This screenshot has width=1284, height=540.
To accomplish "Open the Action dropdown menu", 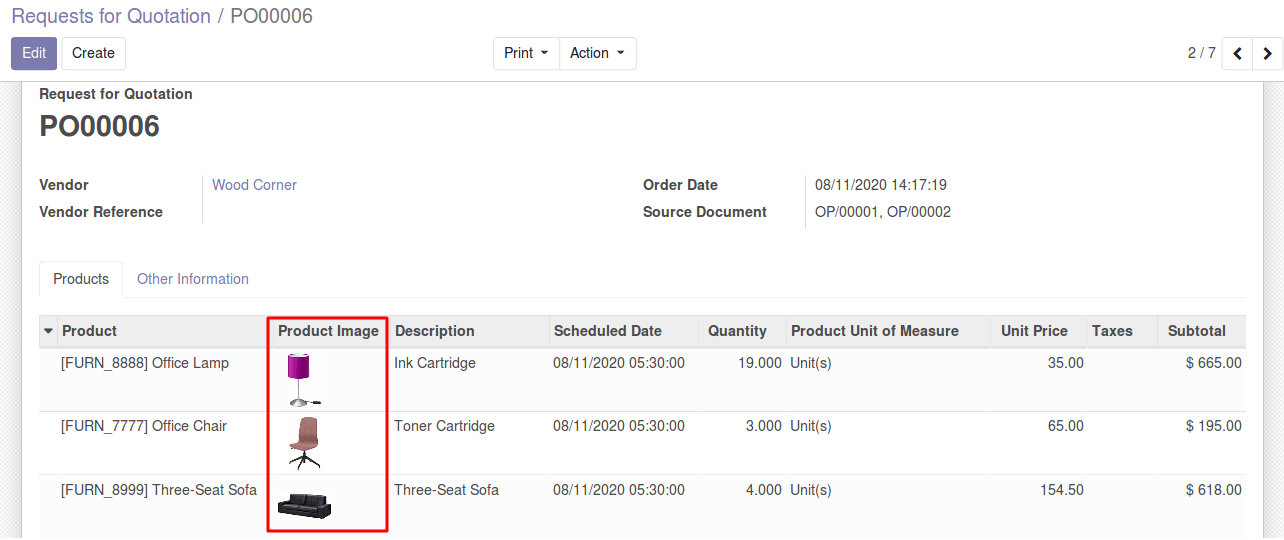I will pos(597,53).
